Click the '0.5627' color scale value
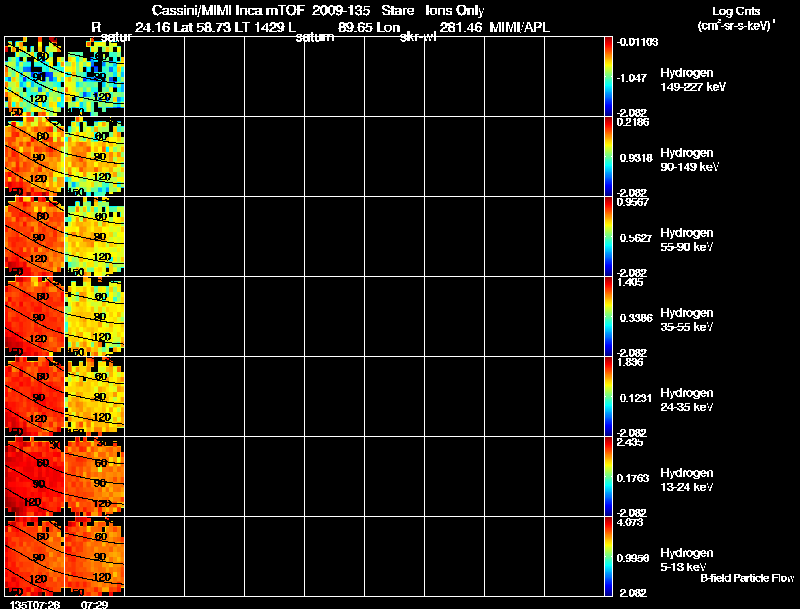The image size is (800, 609). click(636, 238)
